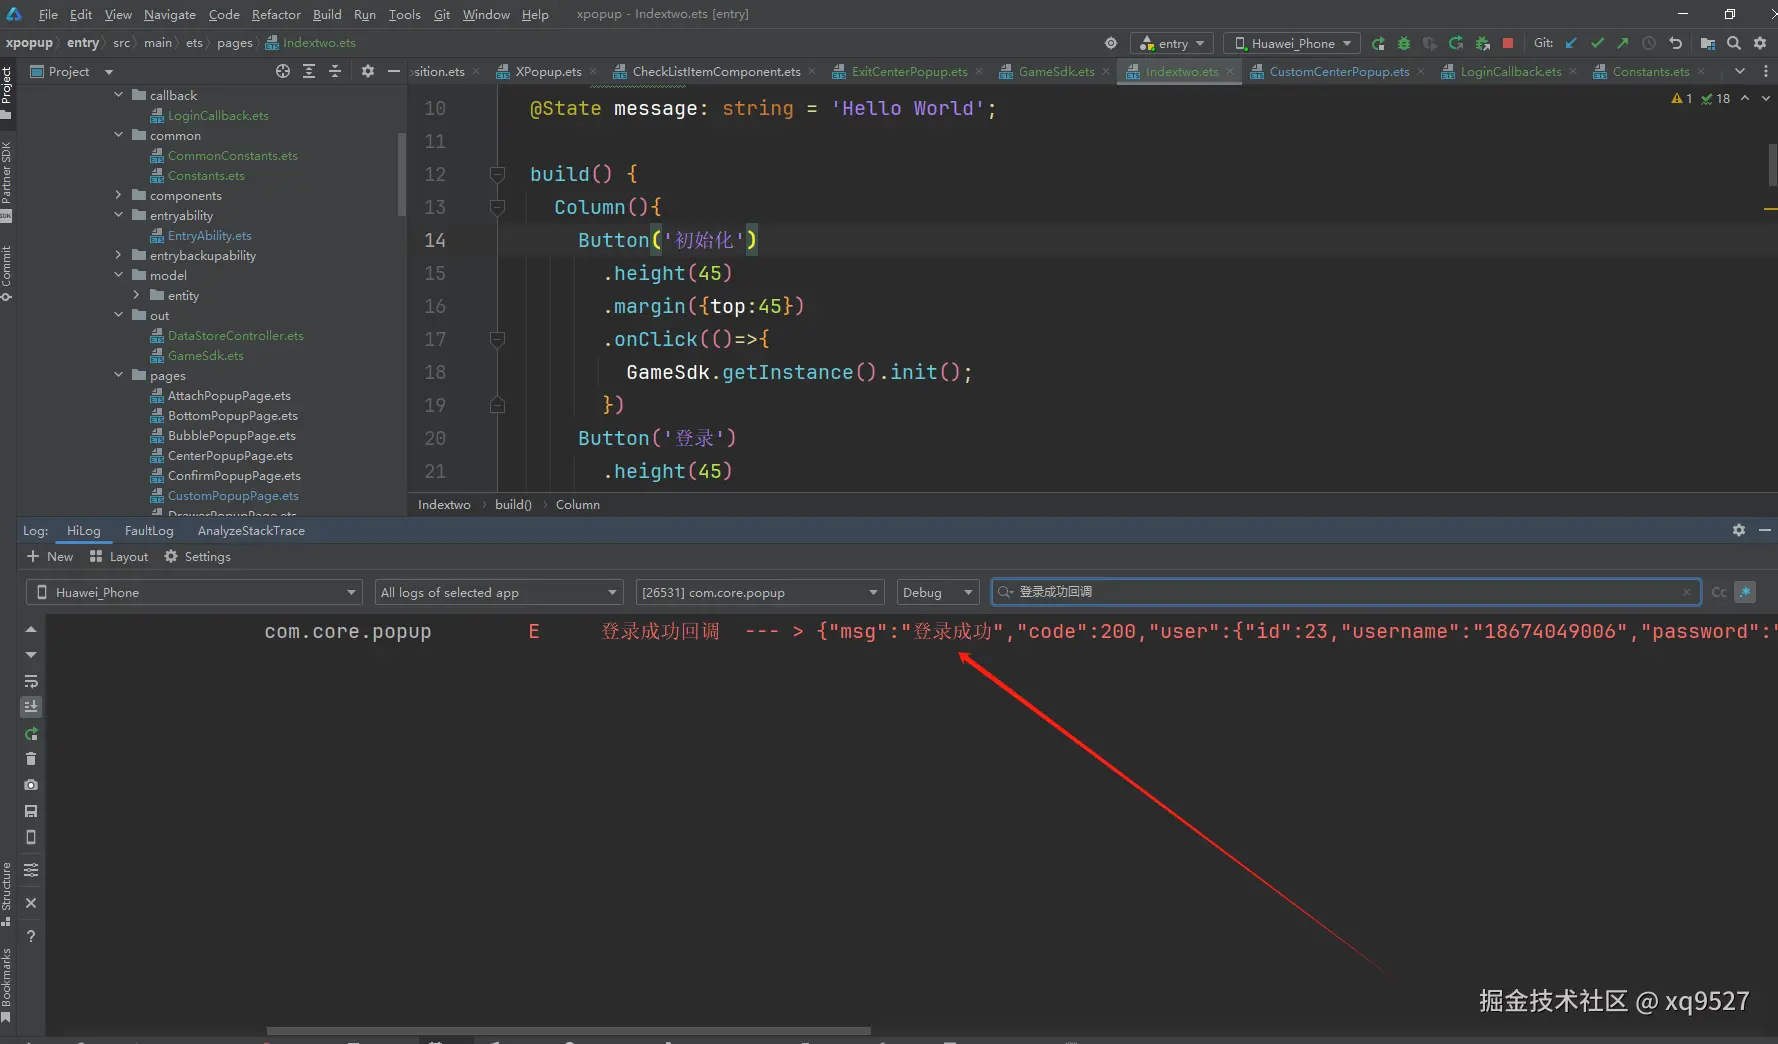This screenshot has height=1044, width=1778.
Task: Save the log using floppy disk icon
Action: (x=31, y=811)
